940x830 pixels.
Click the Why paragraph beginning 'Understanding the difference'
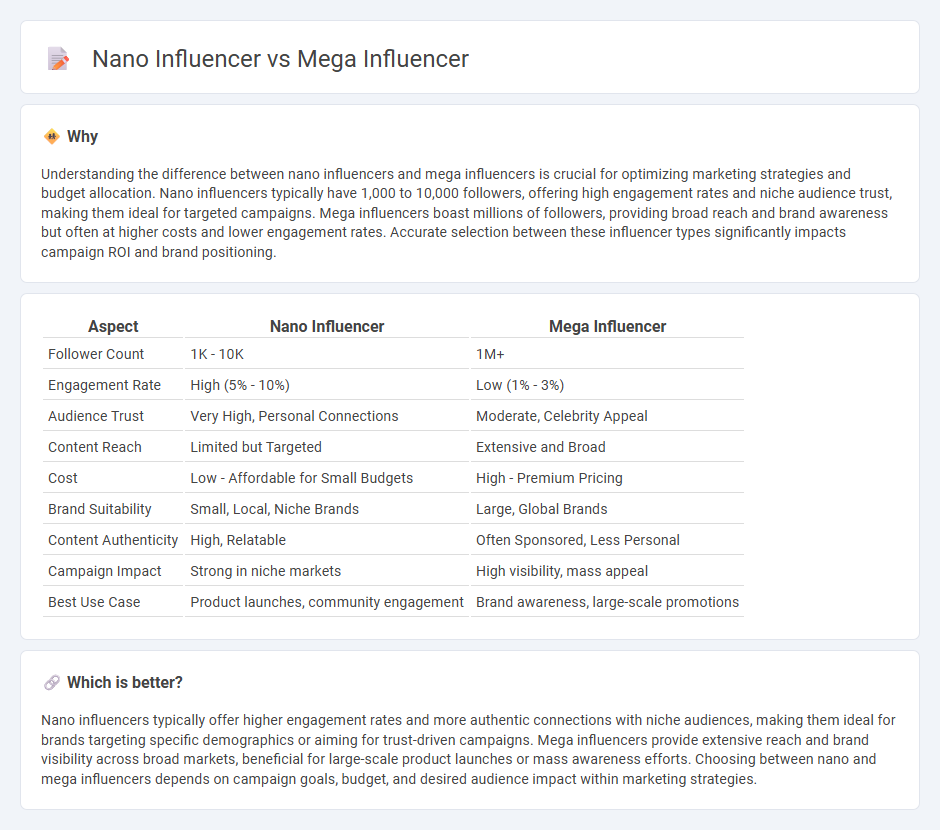[468, 213]
